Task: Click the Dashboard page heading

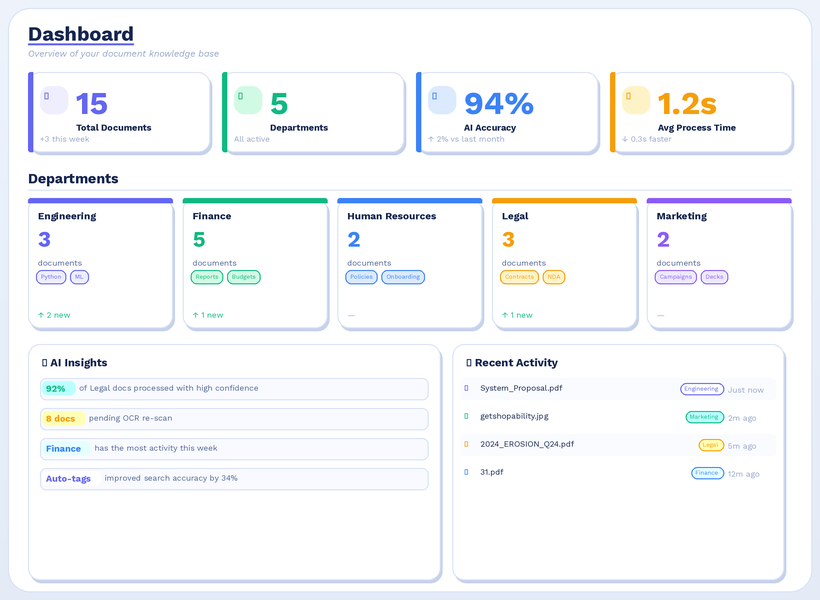Action: point(81,34)
